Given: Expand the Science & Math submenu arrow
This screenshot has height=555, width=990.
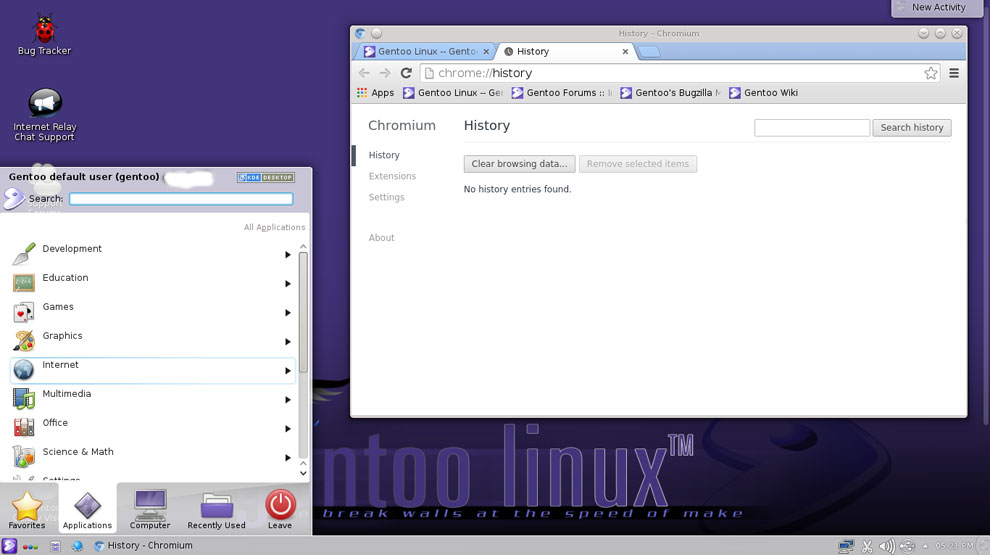Looking at the screenshot, I should point(288,458).
